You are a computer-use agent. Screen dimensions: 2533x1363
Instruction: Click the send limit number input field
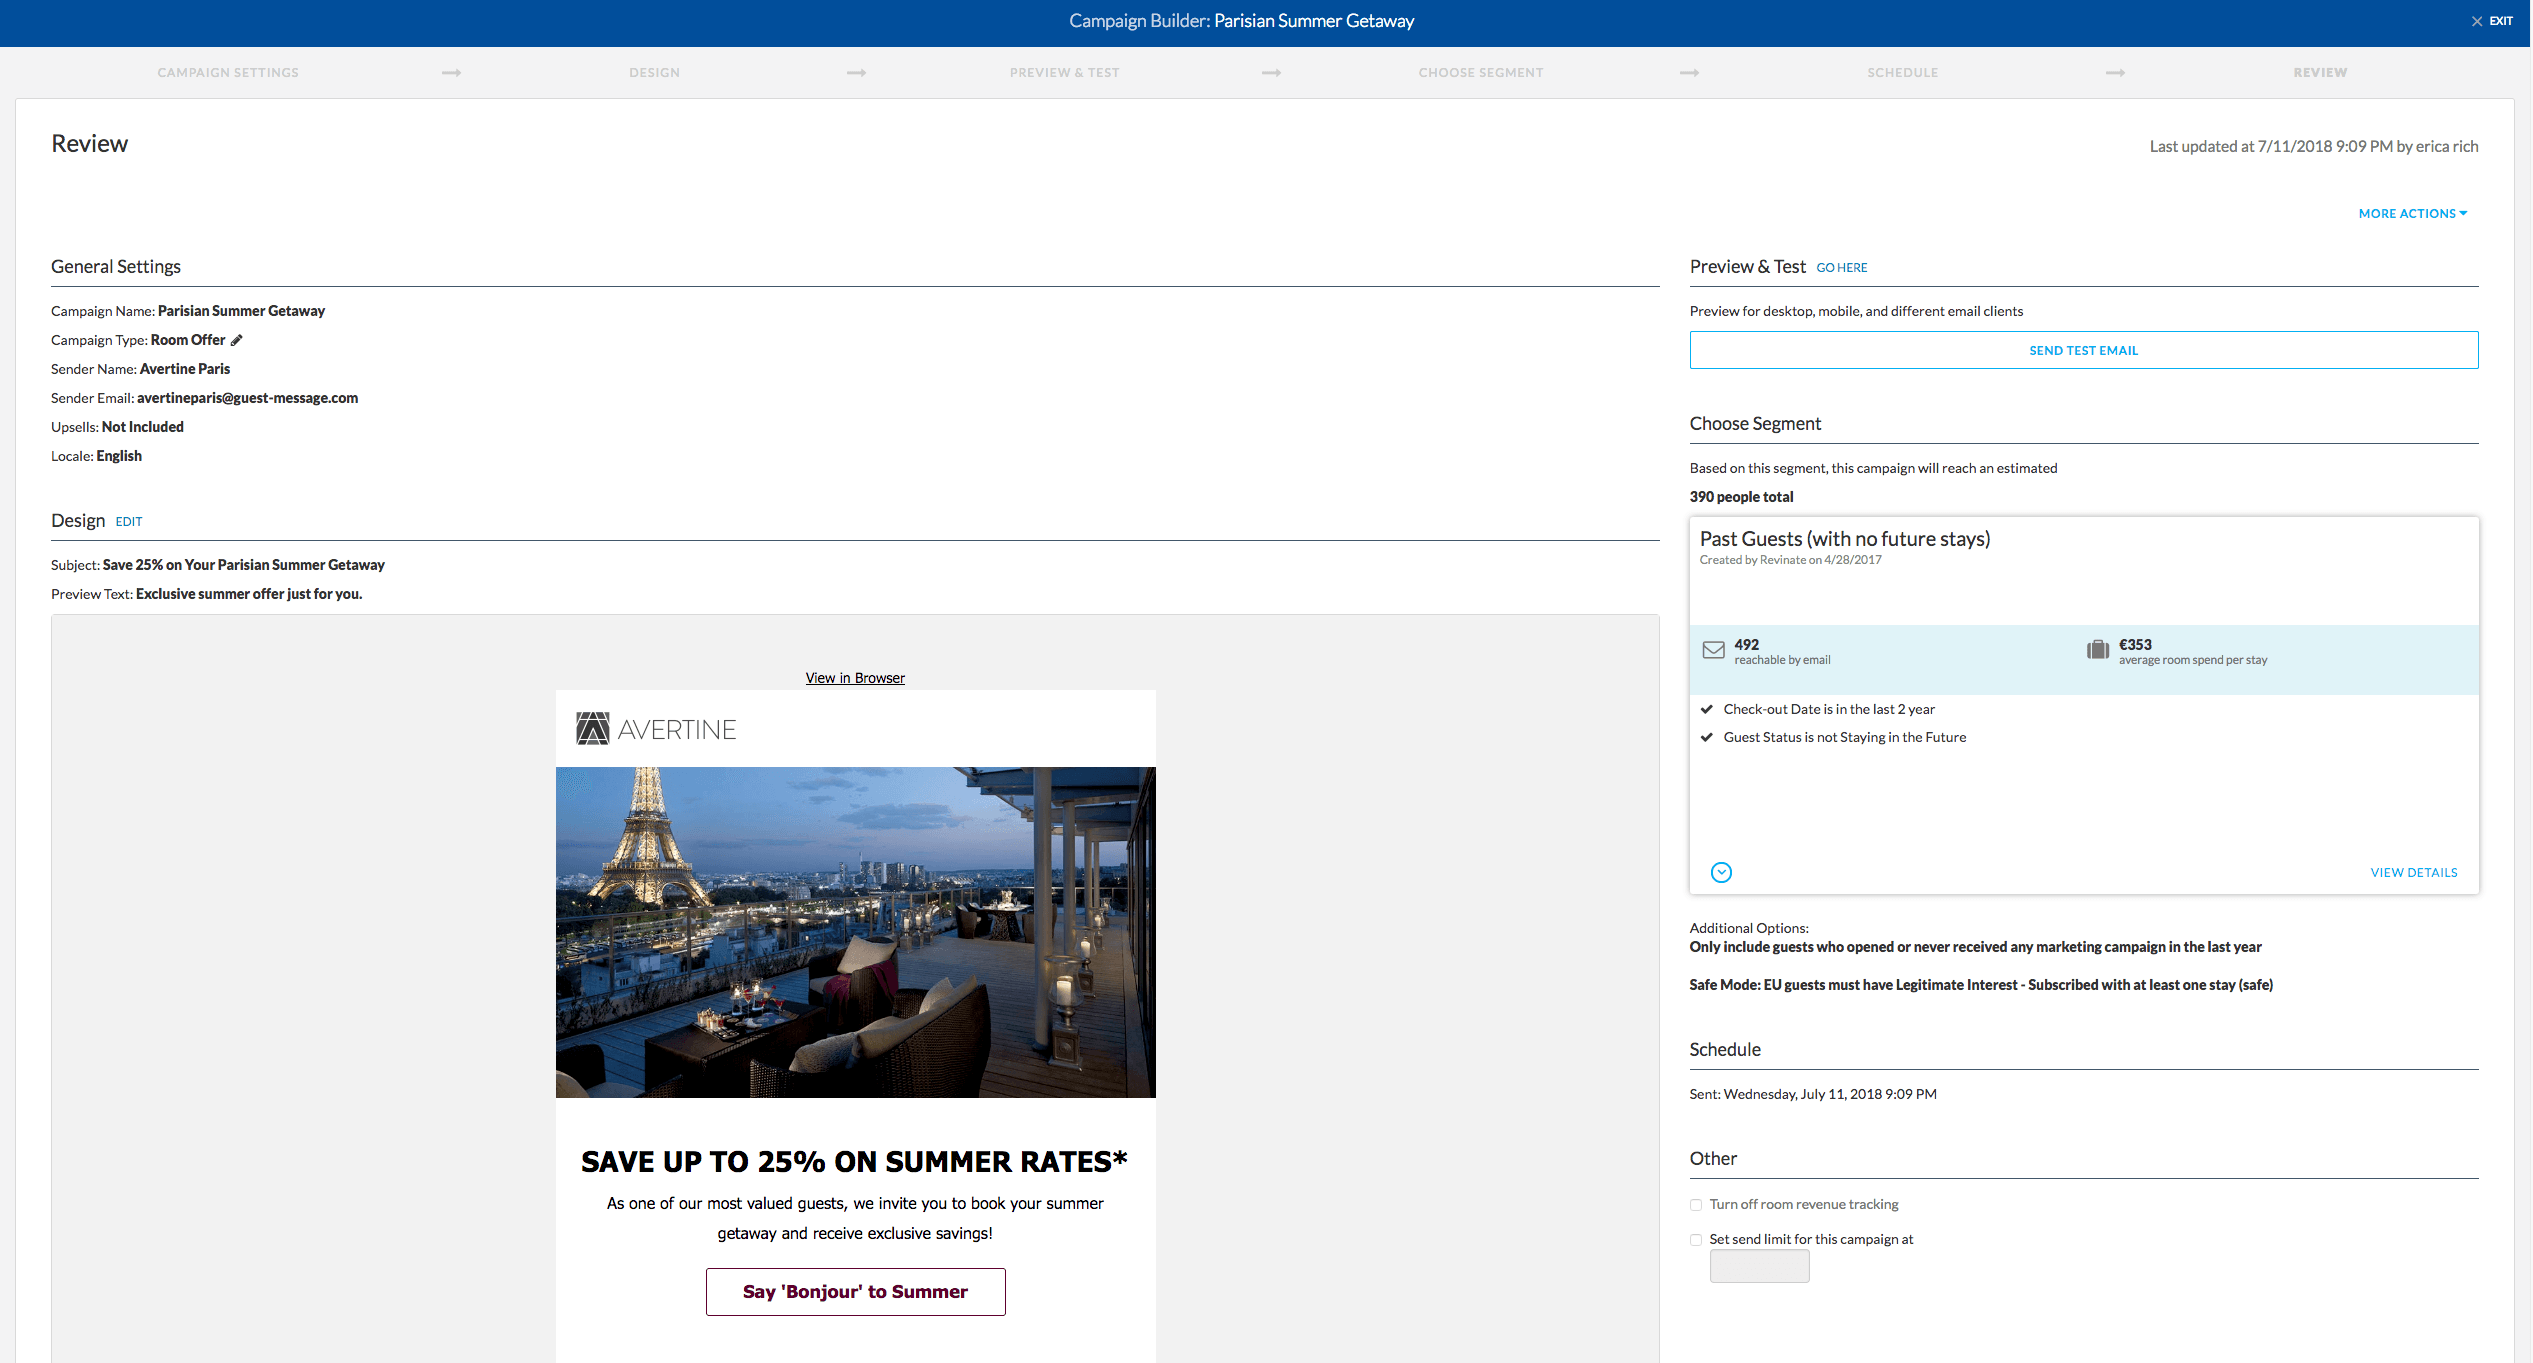pyautogui.click(x=1759, y=1266)
